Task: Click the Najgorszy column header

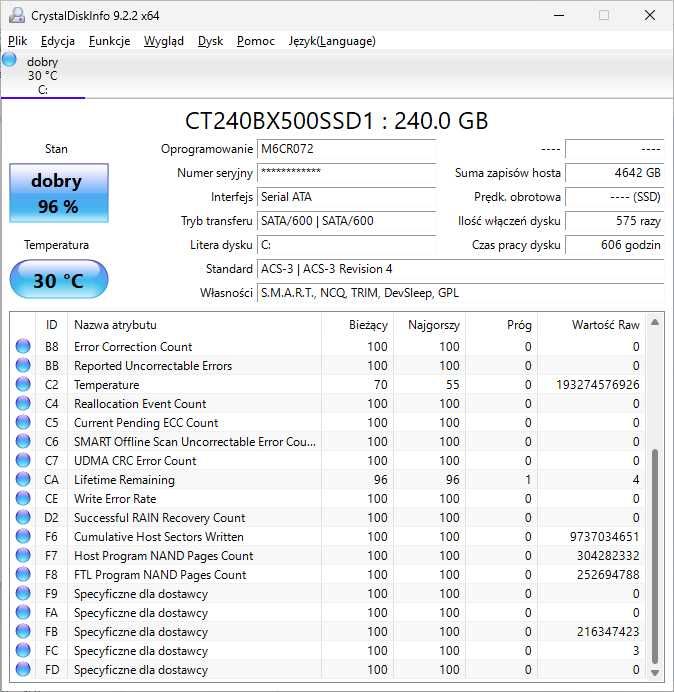Action: (x=429, y=325)
